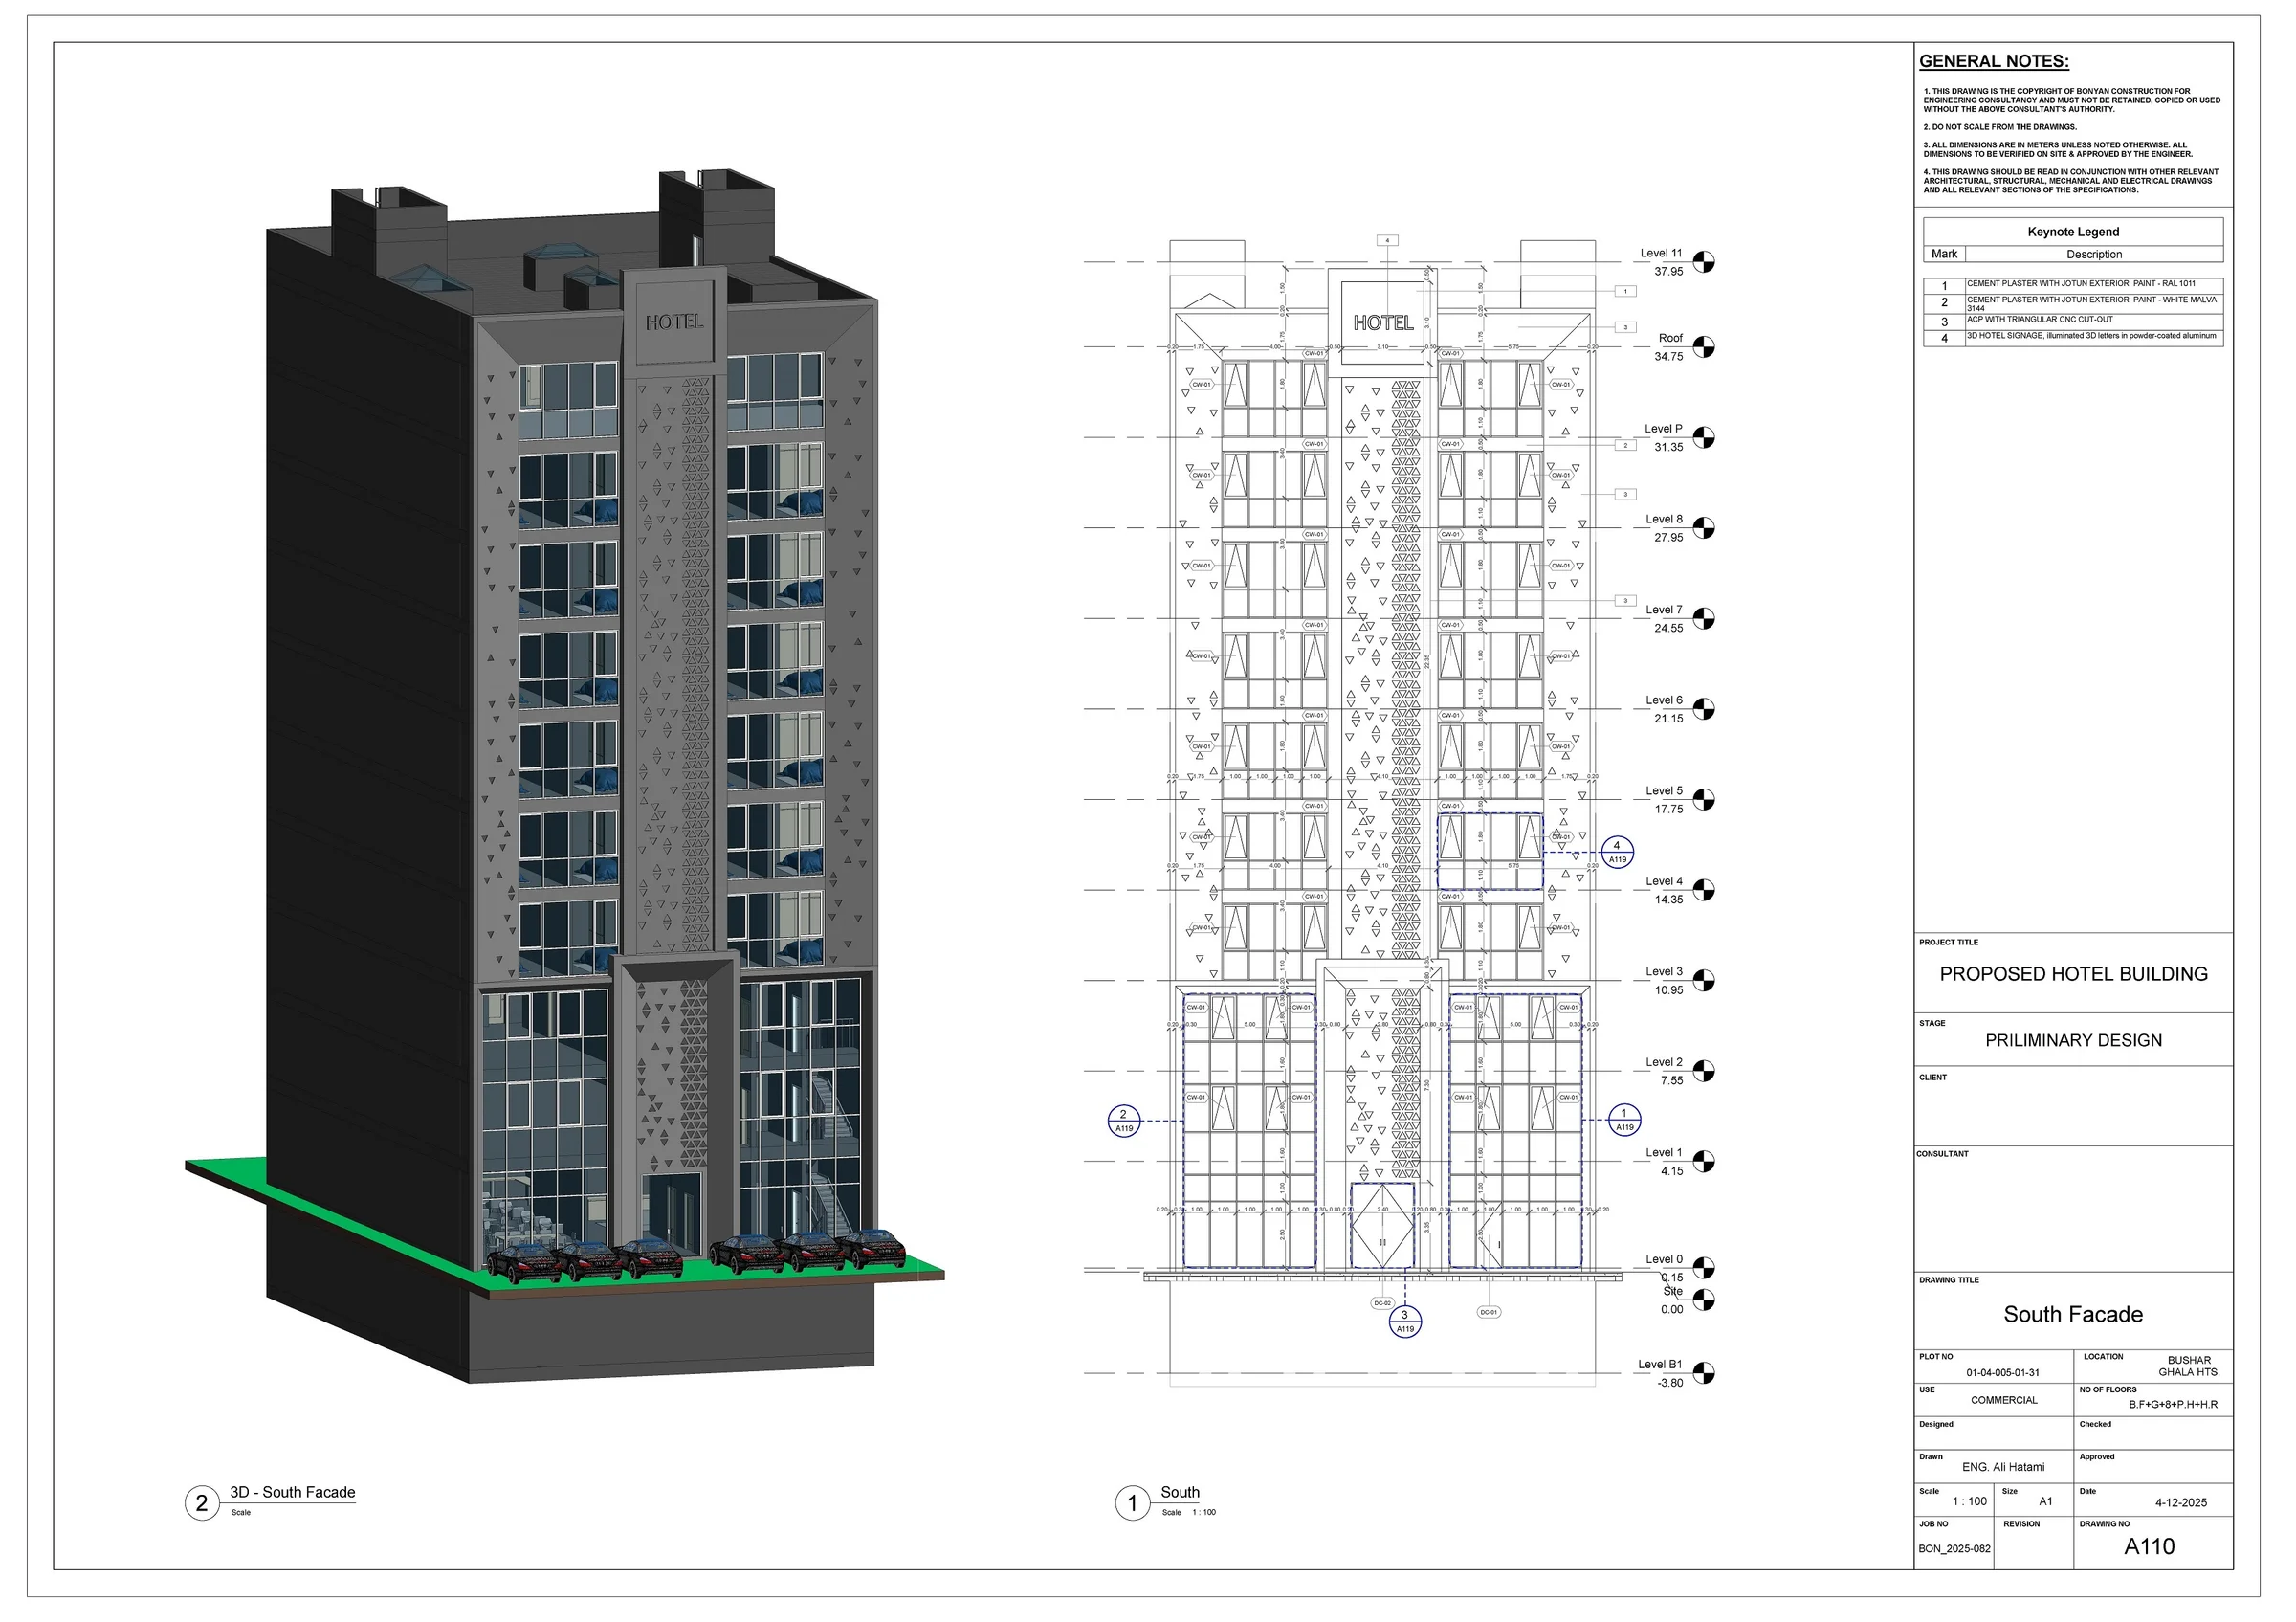The image size is (2296, 1622).
Task: Select the date '4-12-2025'
Action: pos(2181,1502)
